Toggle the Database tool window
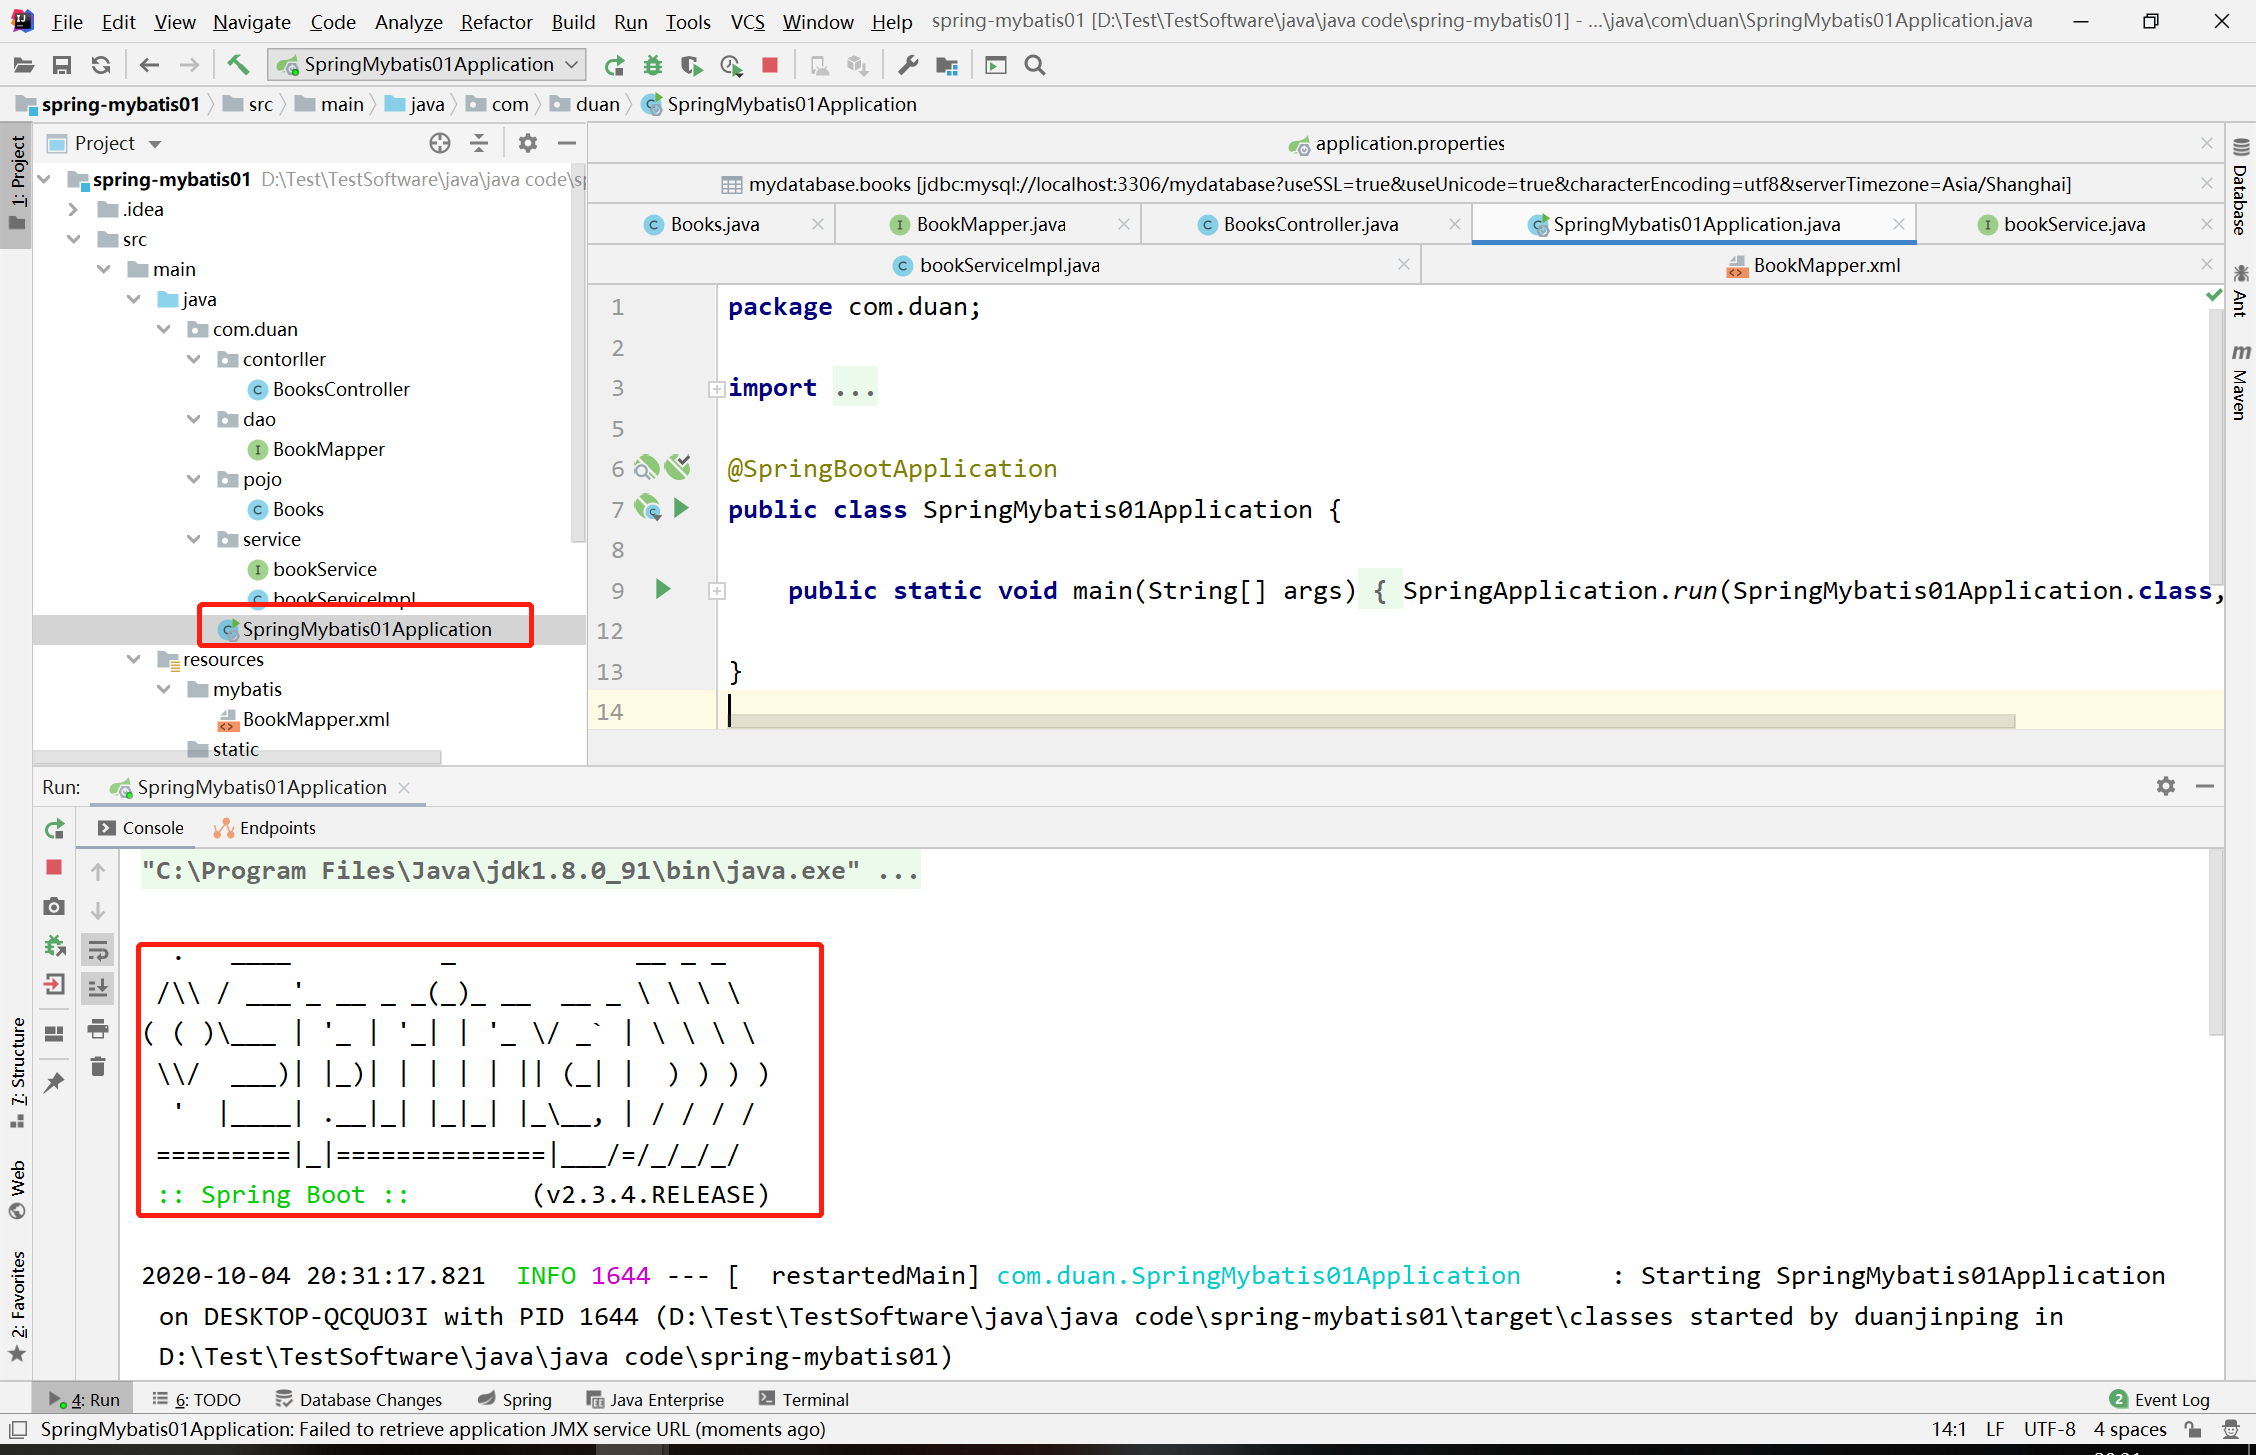The height and width of the screenshot is (1455, 2256). (x=2240, y=190)
